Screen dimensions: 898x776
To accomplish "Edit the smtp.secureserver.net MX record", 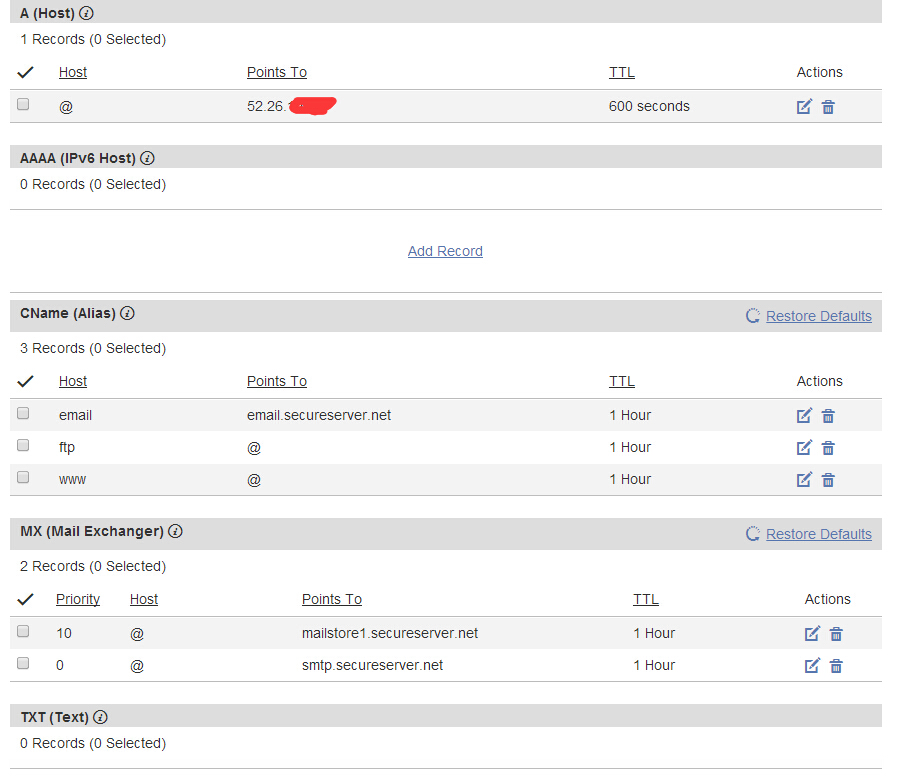I will coord(812,665).
